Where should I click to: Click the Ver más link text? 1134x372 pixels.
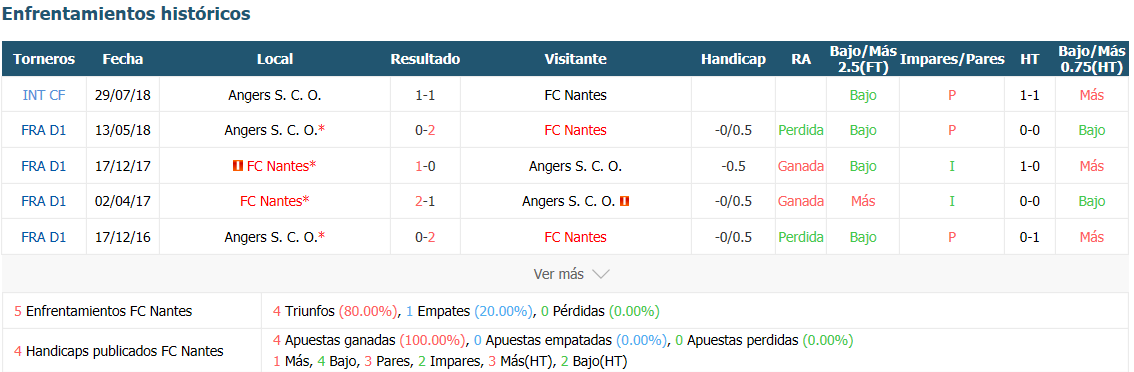click(558, 274)
